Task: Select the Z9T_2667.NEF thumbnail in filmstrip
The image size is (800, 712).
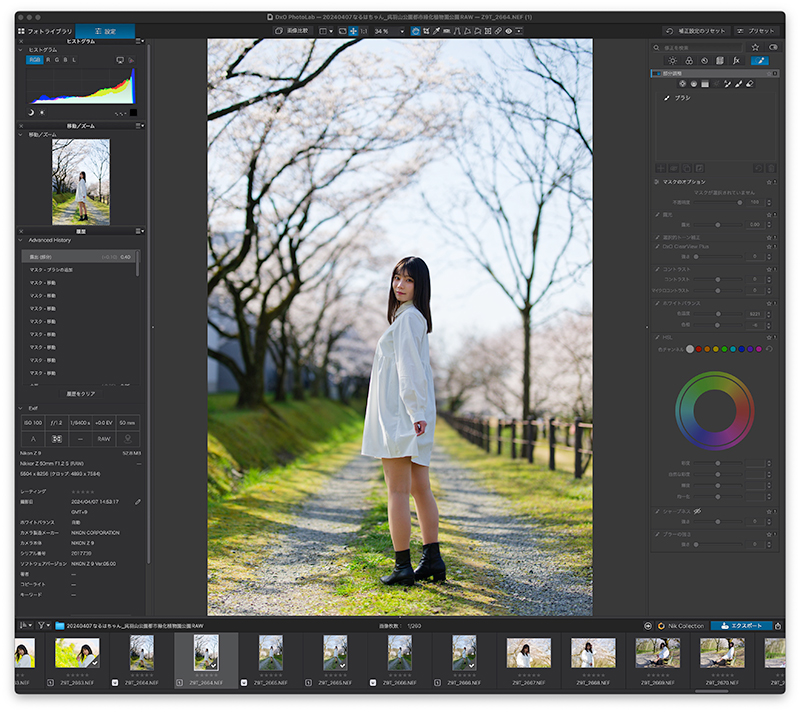Action: pyautogui.click(x=529, y=653)
